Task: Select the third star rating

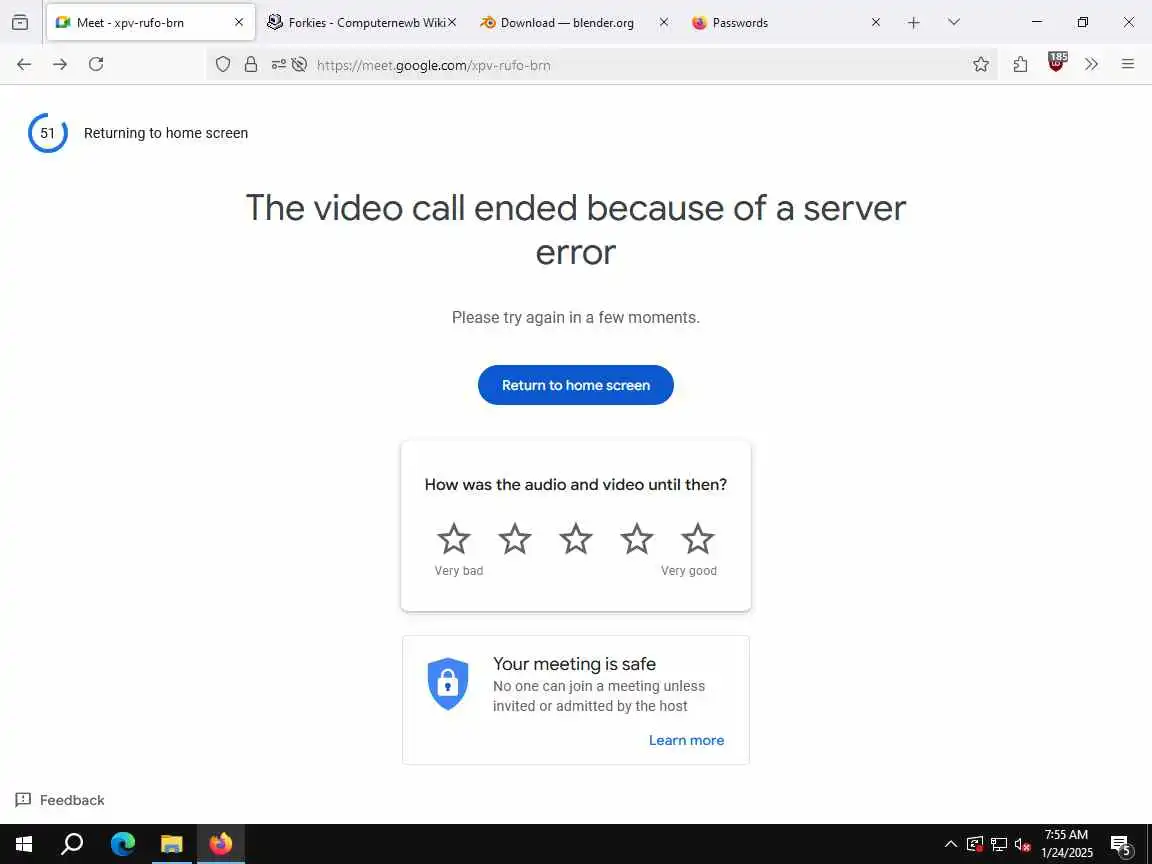Action: [576, 539]
